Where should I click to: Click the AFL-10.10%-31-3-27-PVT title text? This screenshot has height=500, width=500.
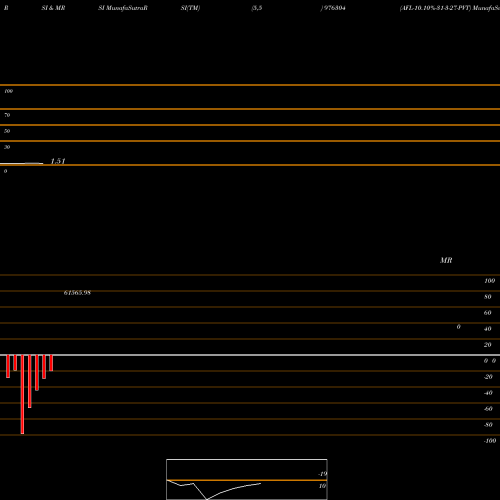pyautogui.click(x=436, y=8)
